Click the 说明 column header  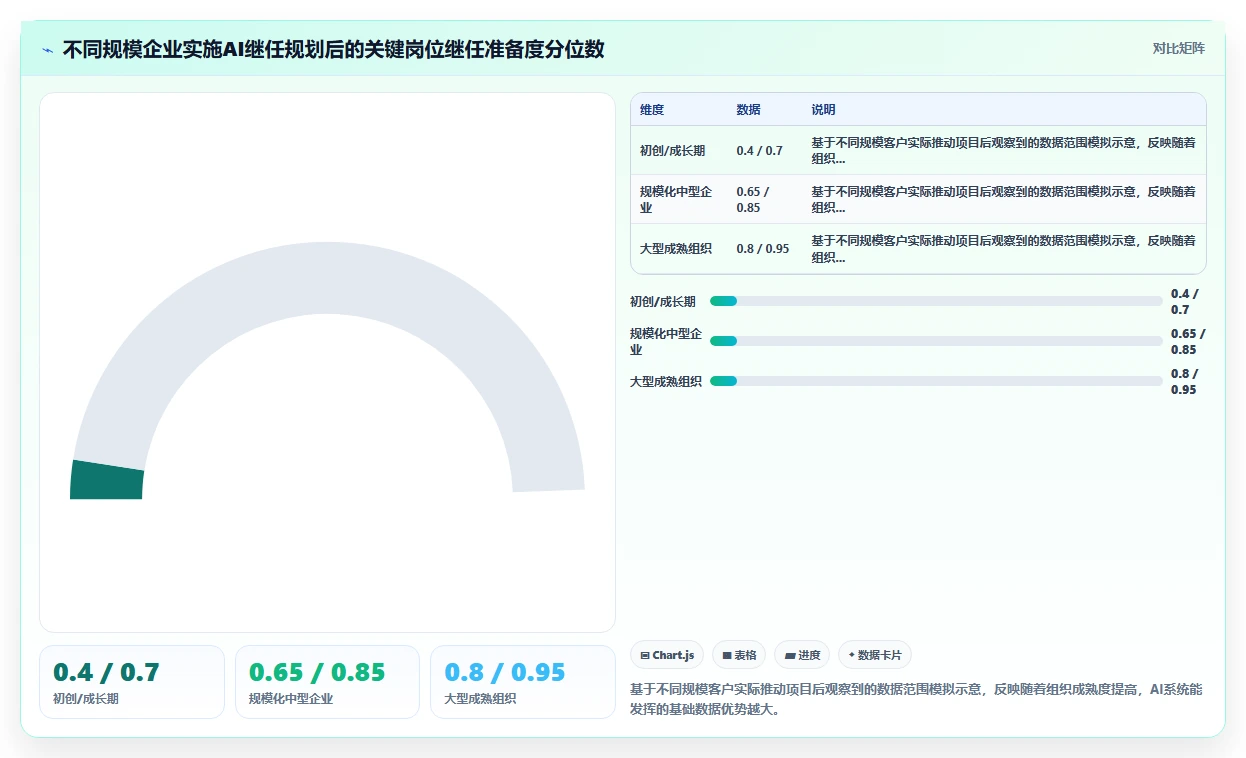pos(823,110)
